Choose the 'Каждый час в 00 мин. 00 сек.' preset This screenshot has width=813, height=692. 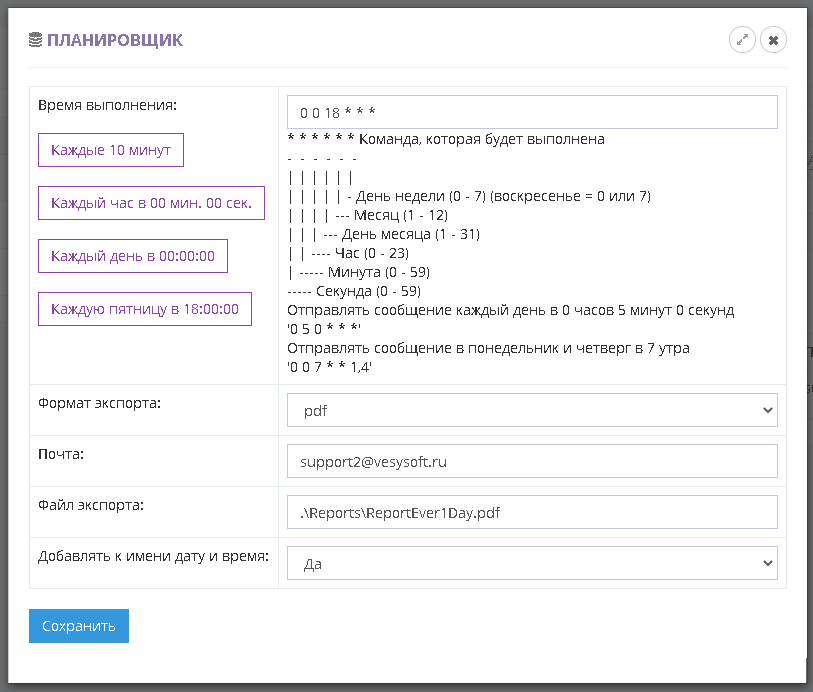(x=151, y=203)
